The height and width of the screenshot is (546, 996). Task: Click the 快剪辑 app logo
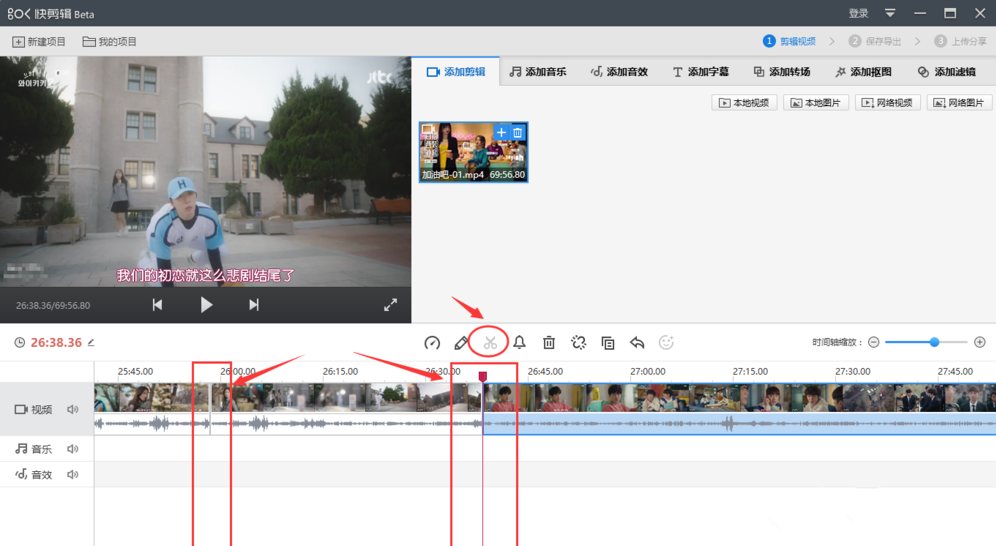click(51, 13)
